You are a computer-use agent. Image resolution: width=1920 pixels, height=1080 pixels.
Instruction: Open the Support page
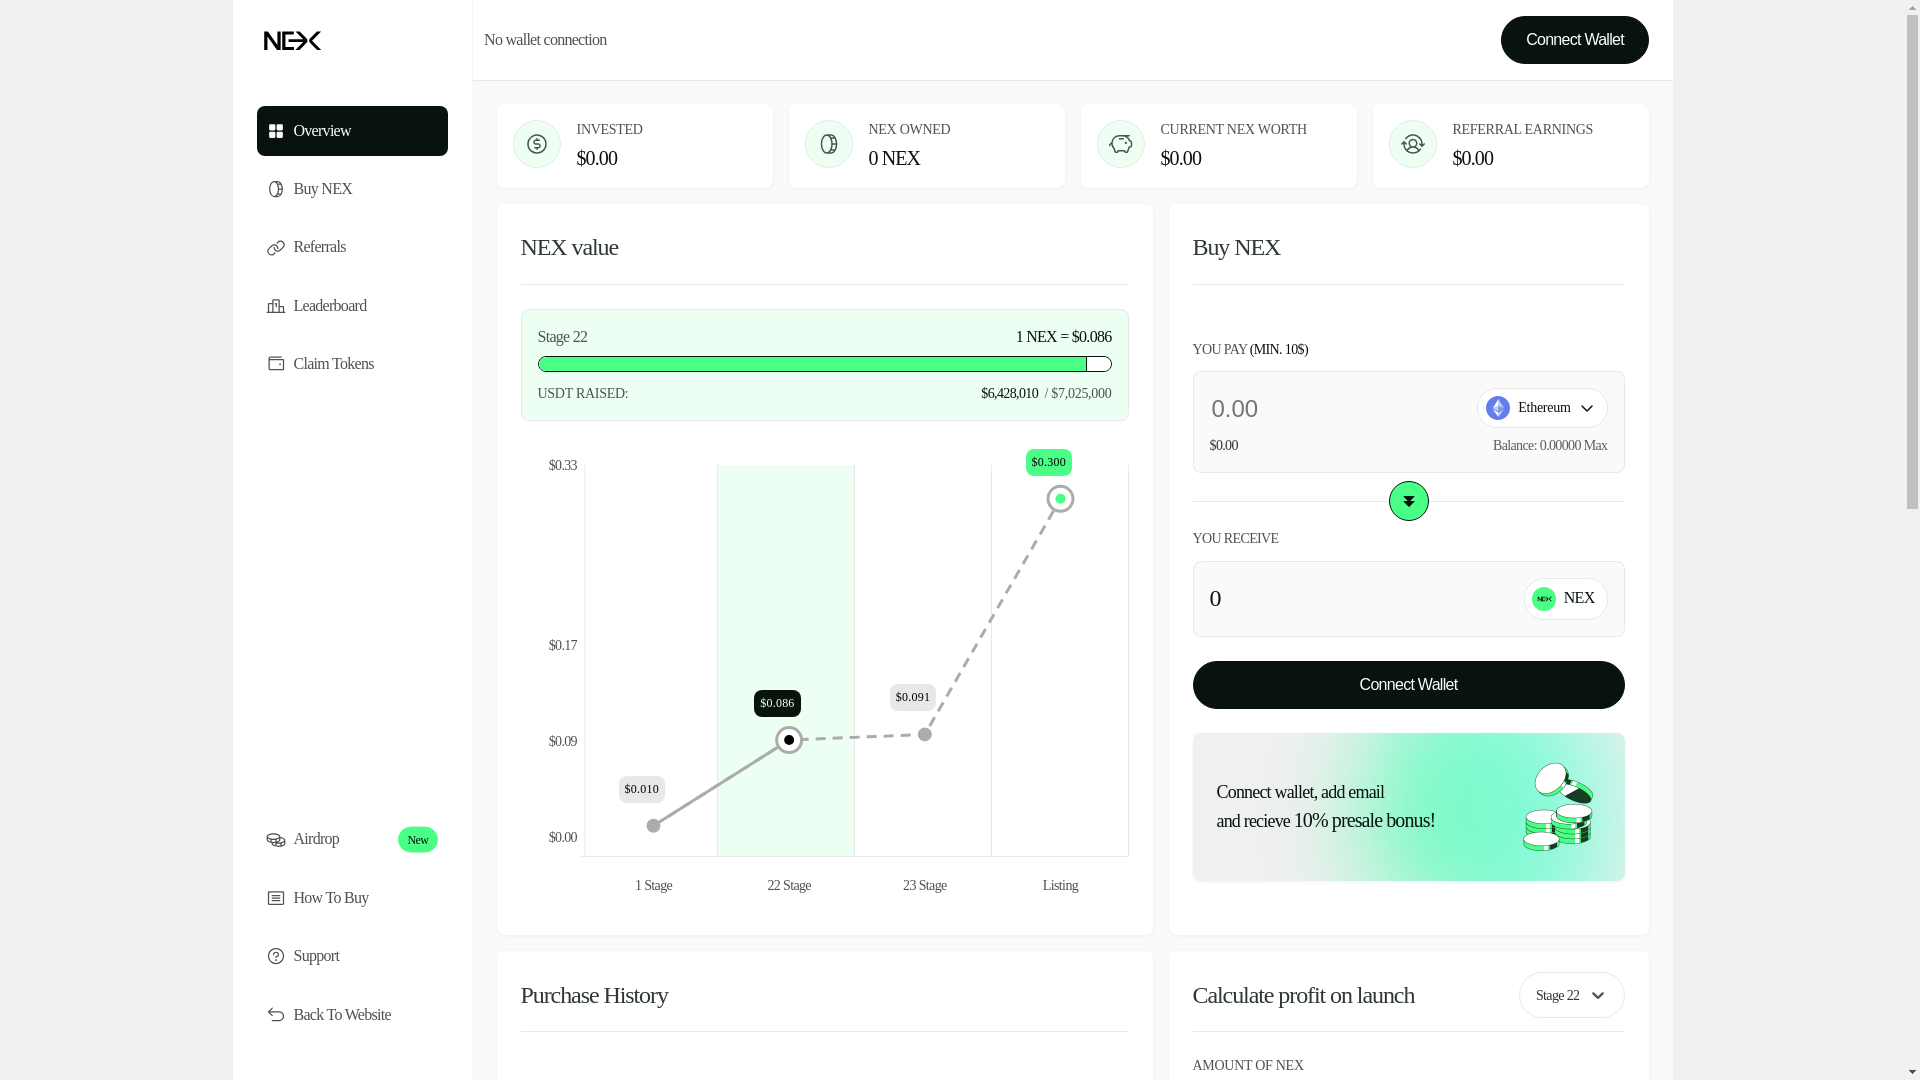click(x=352, y=956)
